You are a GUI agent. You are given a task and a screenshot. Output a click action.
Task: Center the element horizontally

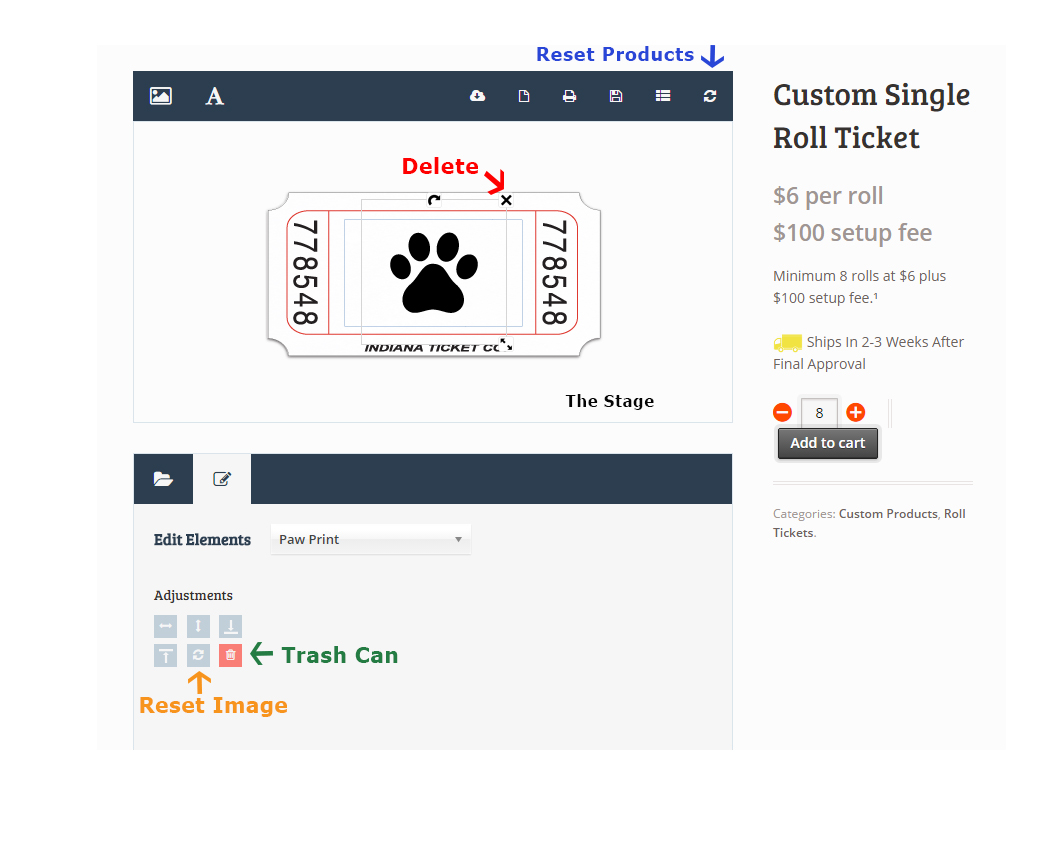coord(166,627)
